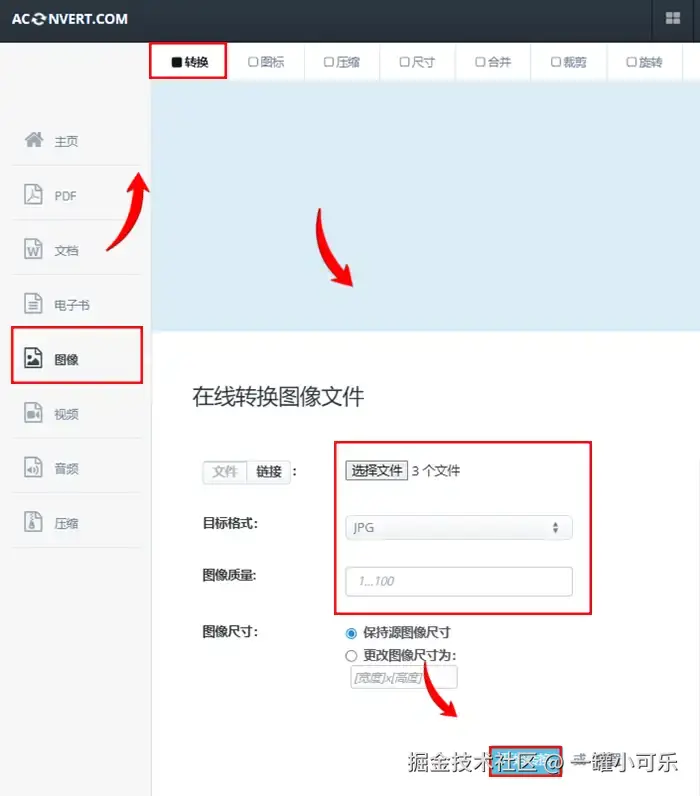This screenshot has width=700, height=796.
Task: Toggle the 文件 source option
Action: 225,472
